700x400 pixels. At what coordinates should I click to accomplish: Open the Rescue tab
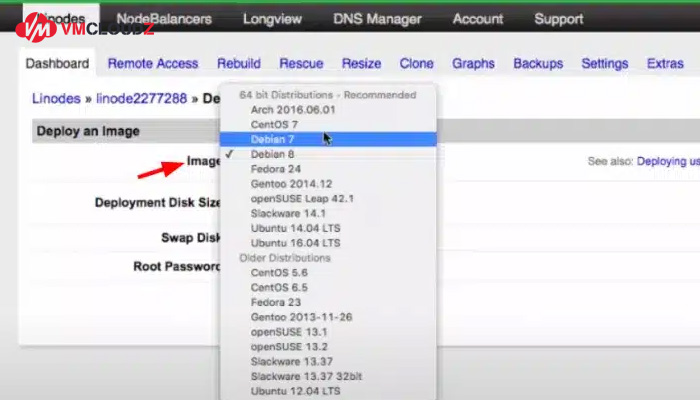pyautogui.click(x=301, y=63)
